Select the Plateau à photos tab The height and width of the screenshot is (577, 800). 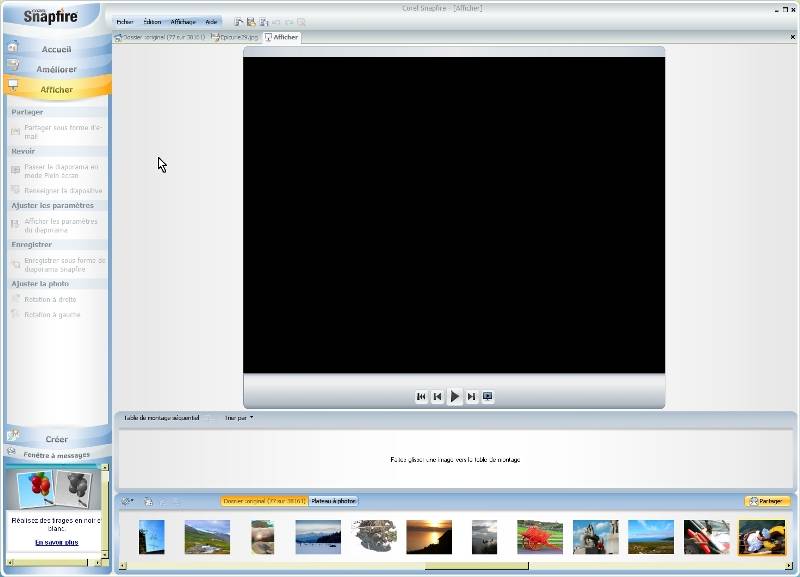click(333, 501)
